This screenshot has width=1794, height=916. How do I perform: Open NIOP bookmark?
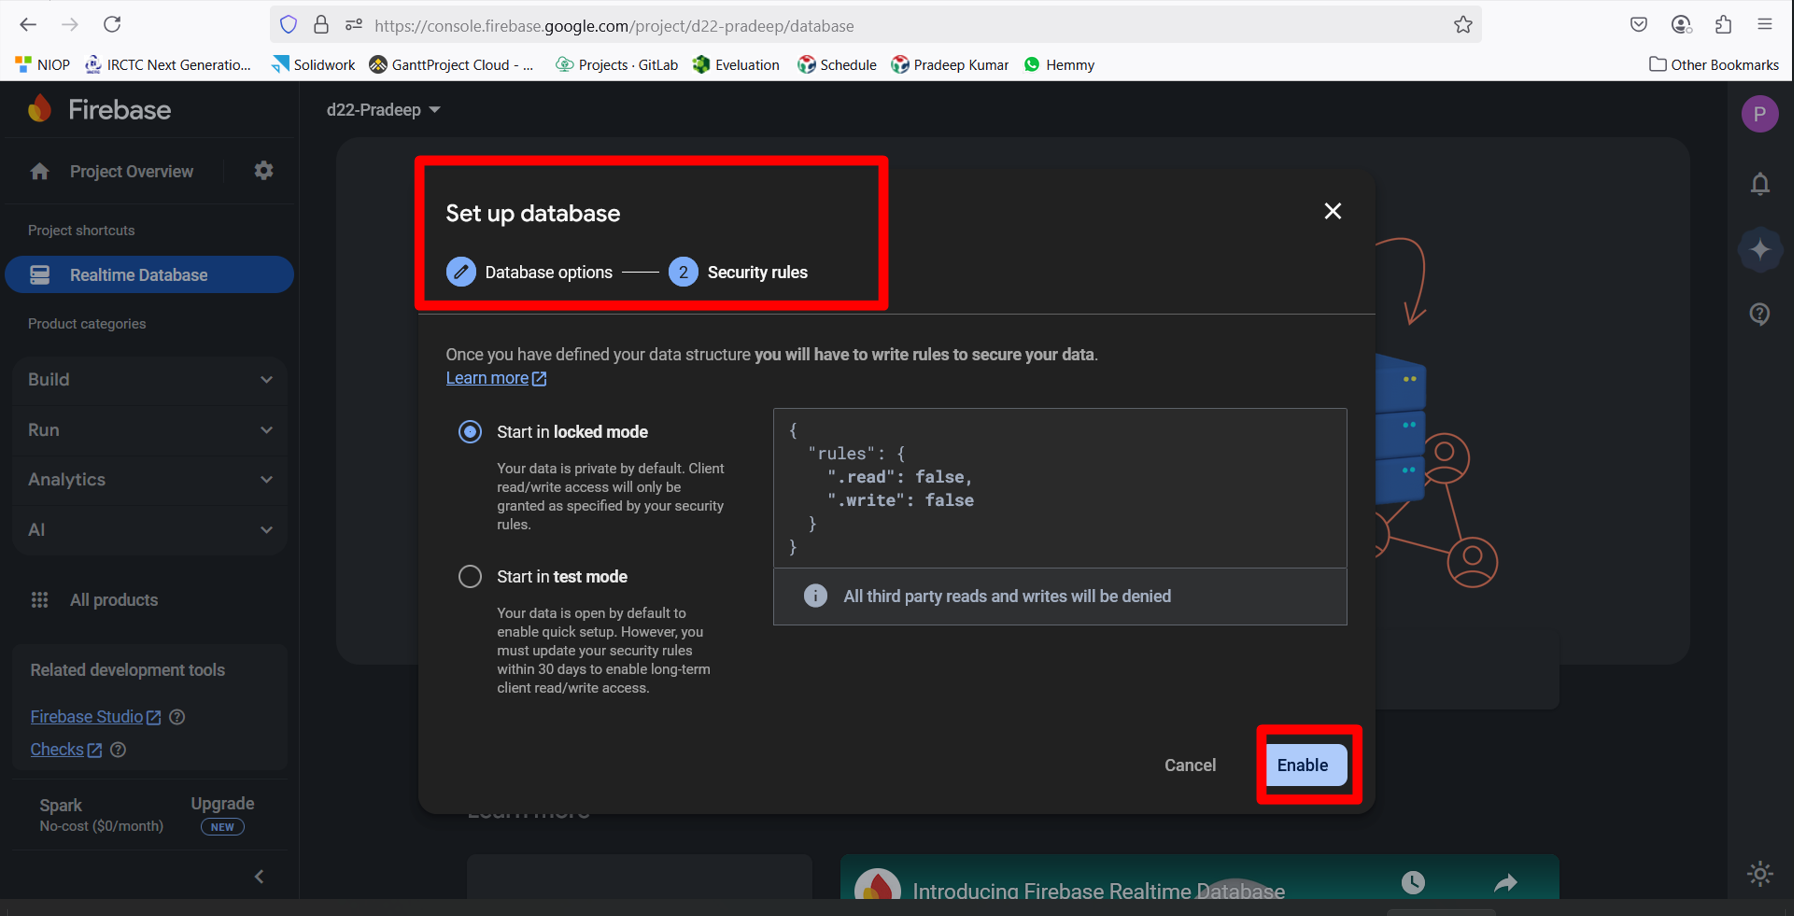(x=43, y=65)
